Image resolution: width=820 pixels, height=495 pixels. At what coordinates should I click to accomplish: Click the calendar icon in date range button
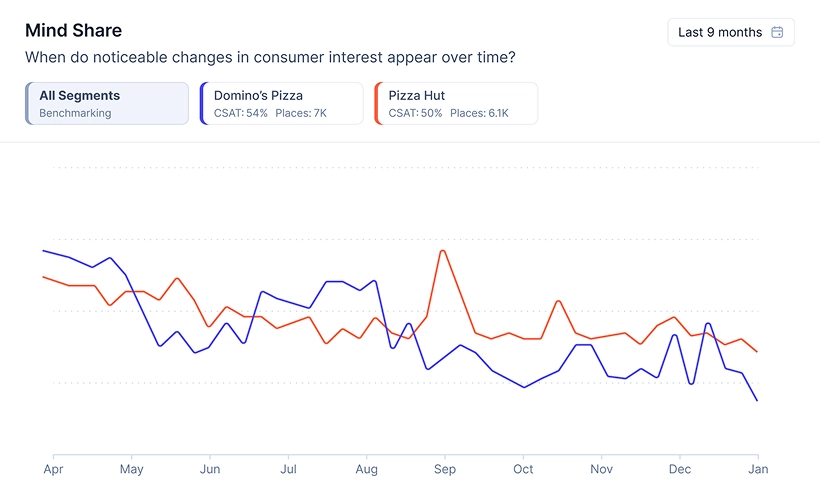click(x=777, y=32)
